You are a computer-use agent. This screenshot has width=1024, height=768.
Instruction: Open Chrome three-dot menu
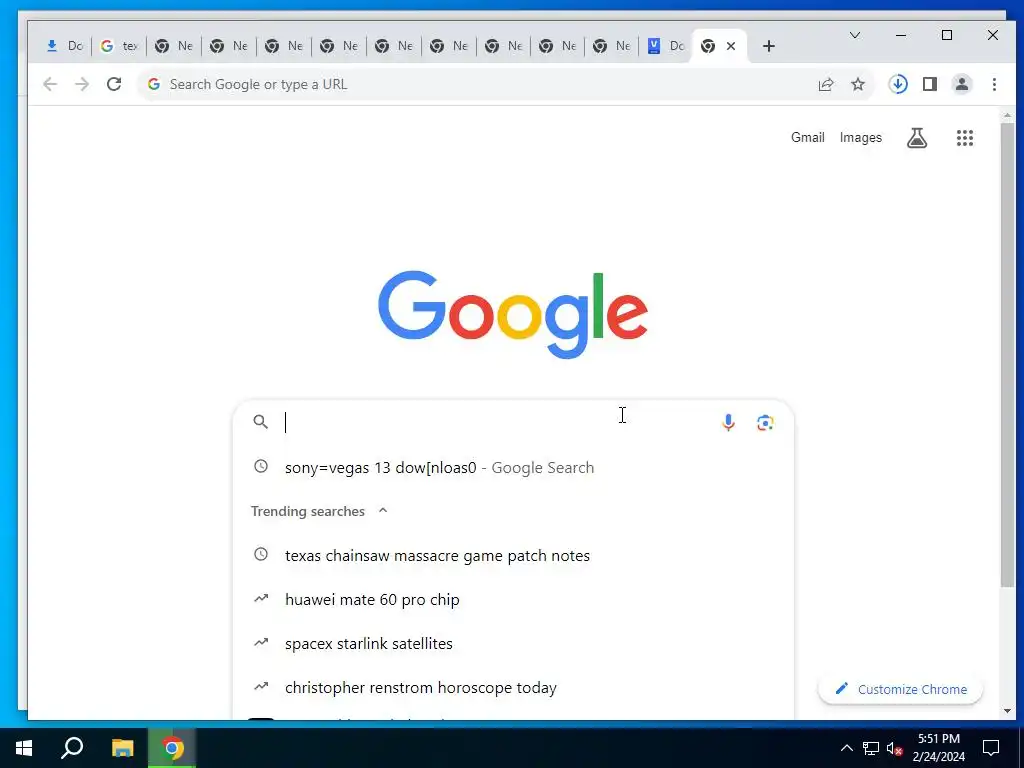(x=994, y=84)
